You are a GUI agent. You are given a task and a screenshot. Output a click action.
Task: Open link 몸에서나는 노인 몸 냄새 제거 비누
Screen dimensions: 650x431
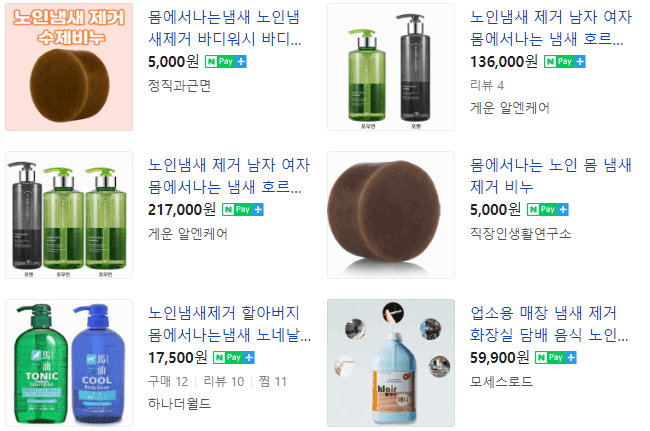point(551,176)
